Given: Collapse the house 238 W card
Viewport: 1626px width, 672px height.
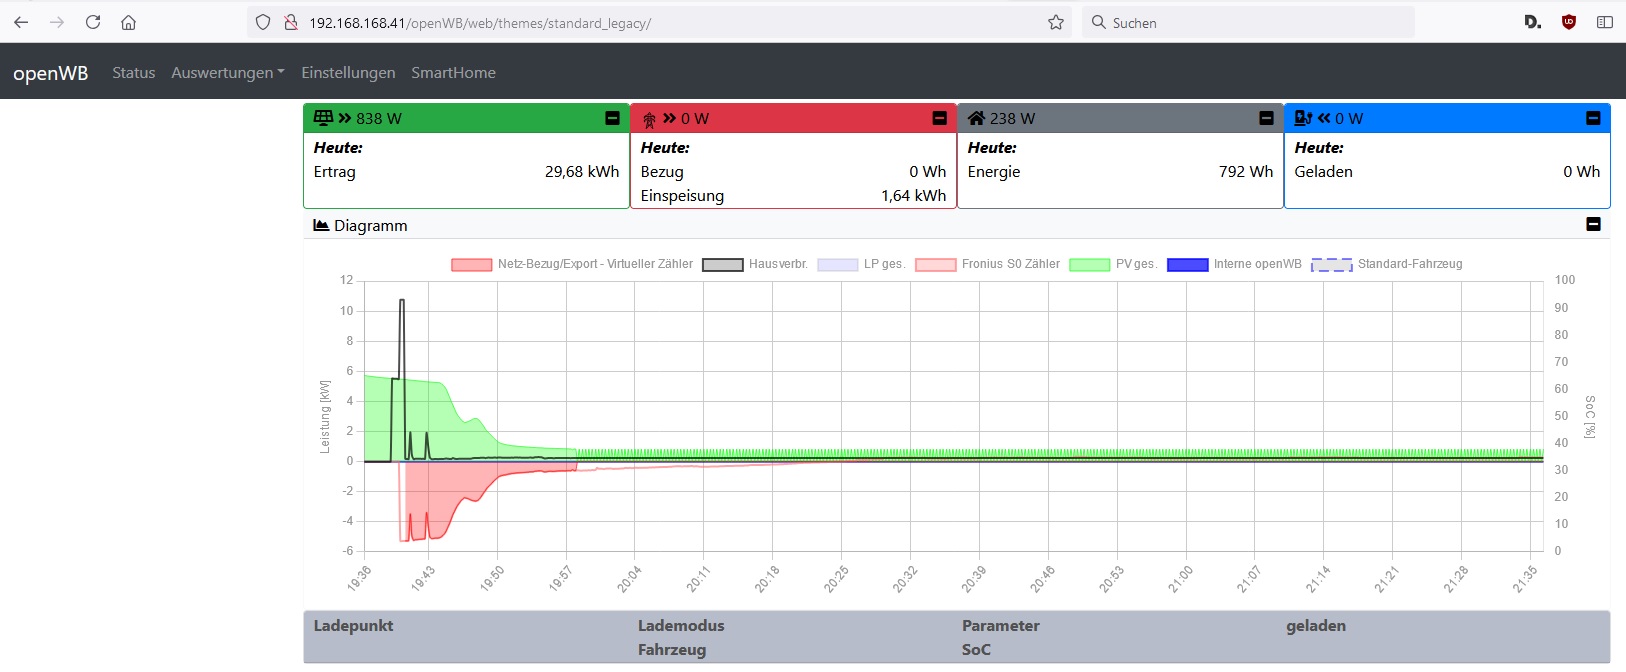Looking at the screenshot, I should [1267, 118].
